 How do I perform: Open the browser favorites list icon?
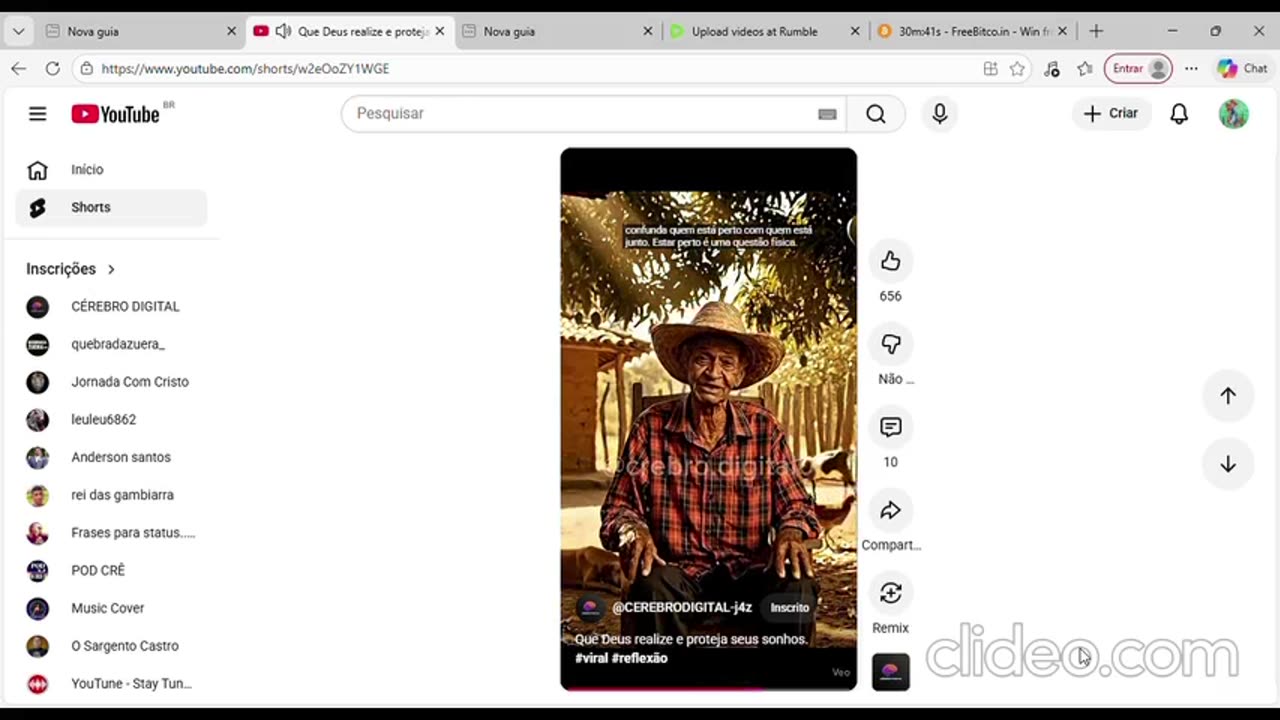point(1085,69)
